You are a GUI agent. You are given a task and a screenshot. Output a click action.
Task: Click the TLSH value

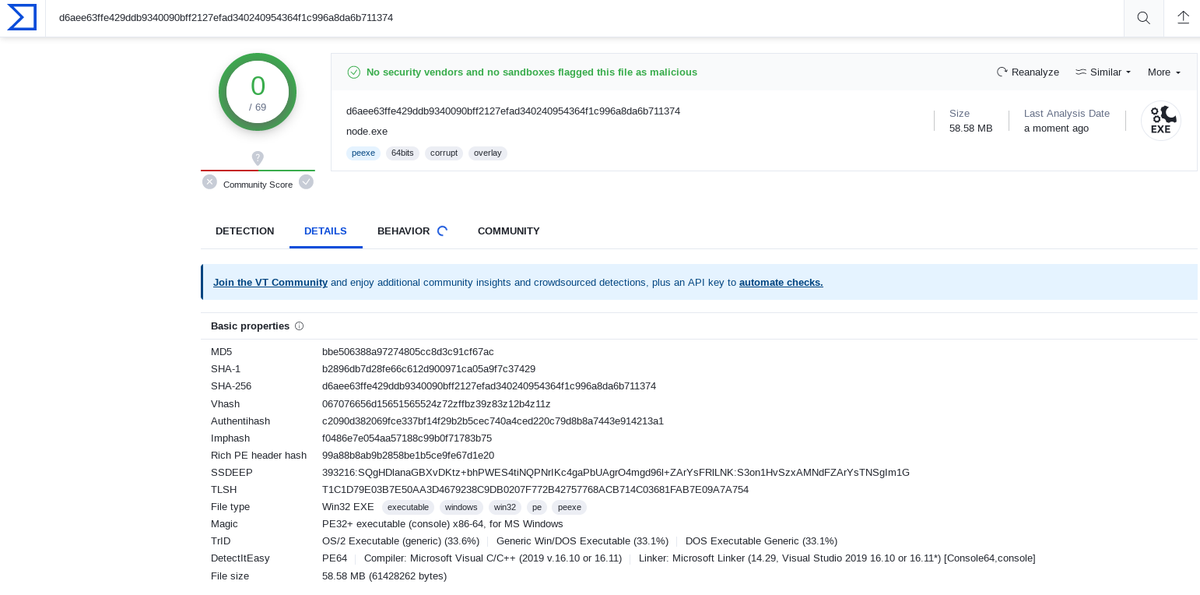[x=535, y=490]
